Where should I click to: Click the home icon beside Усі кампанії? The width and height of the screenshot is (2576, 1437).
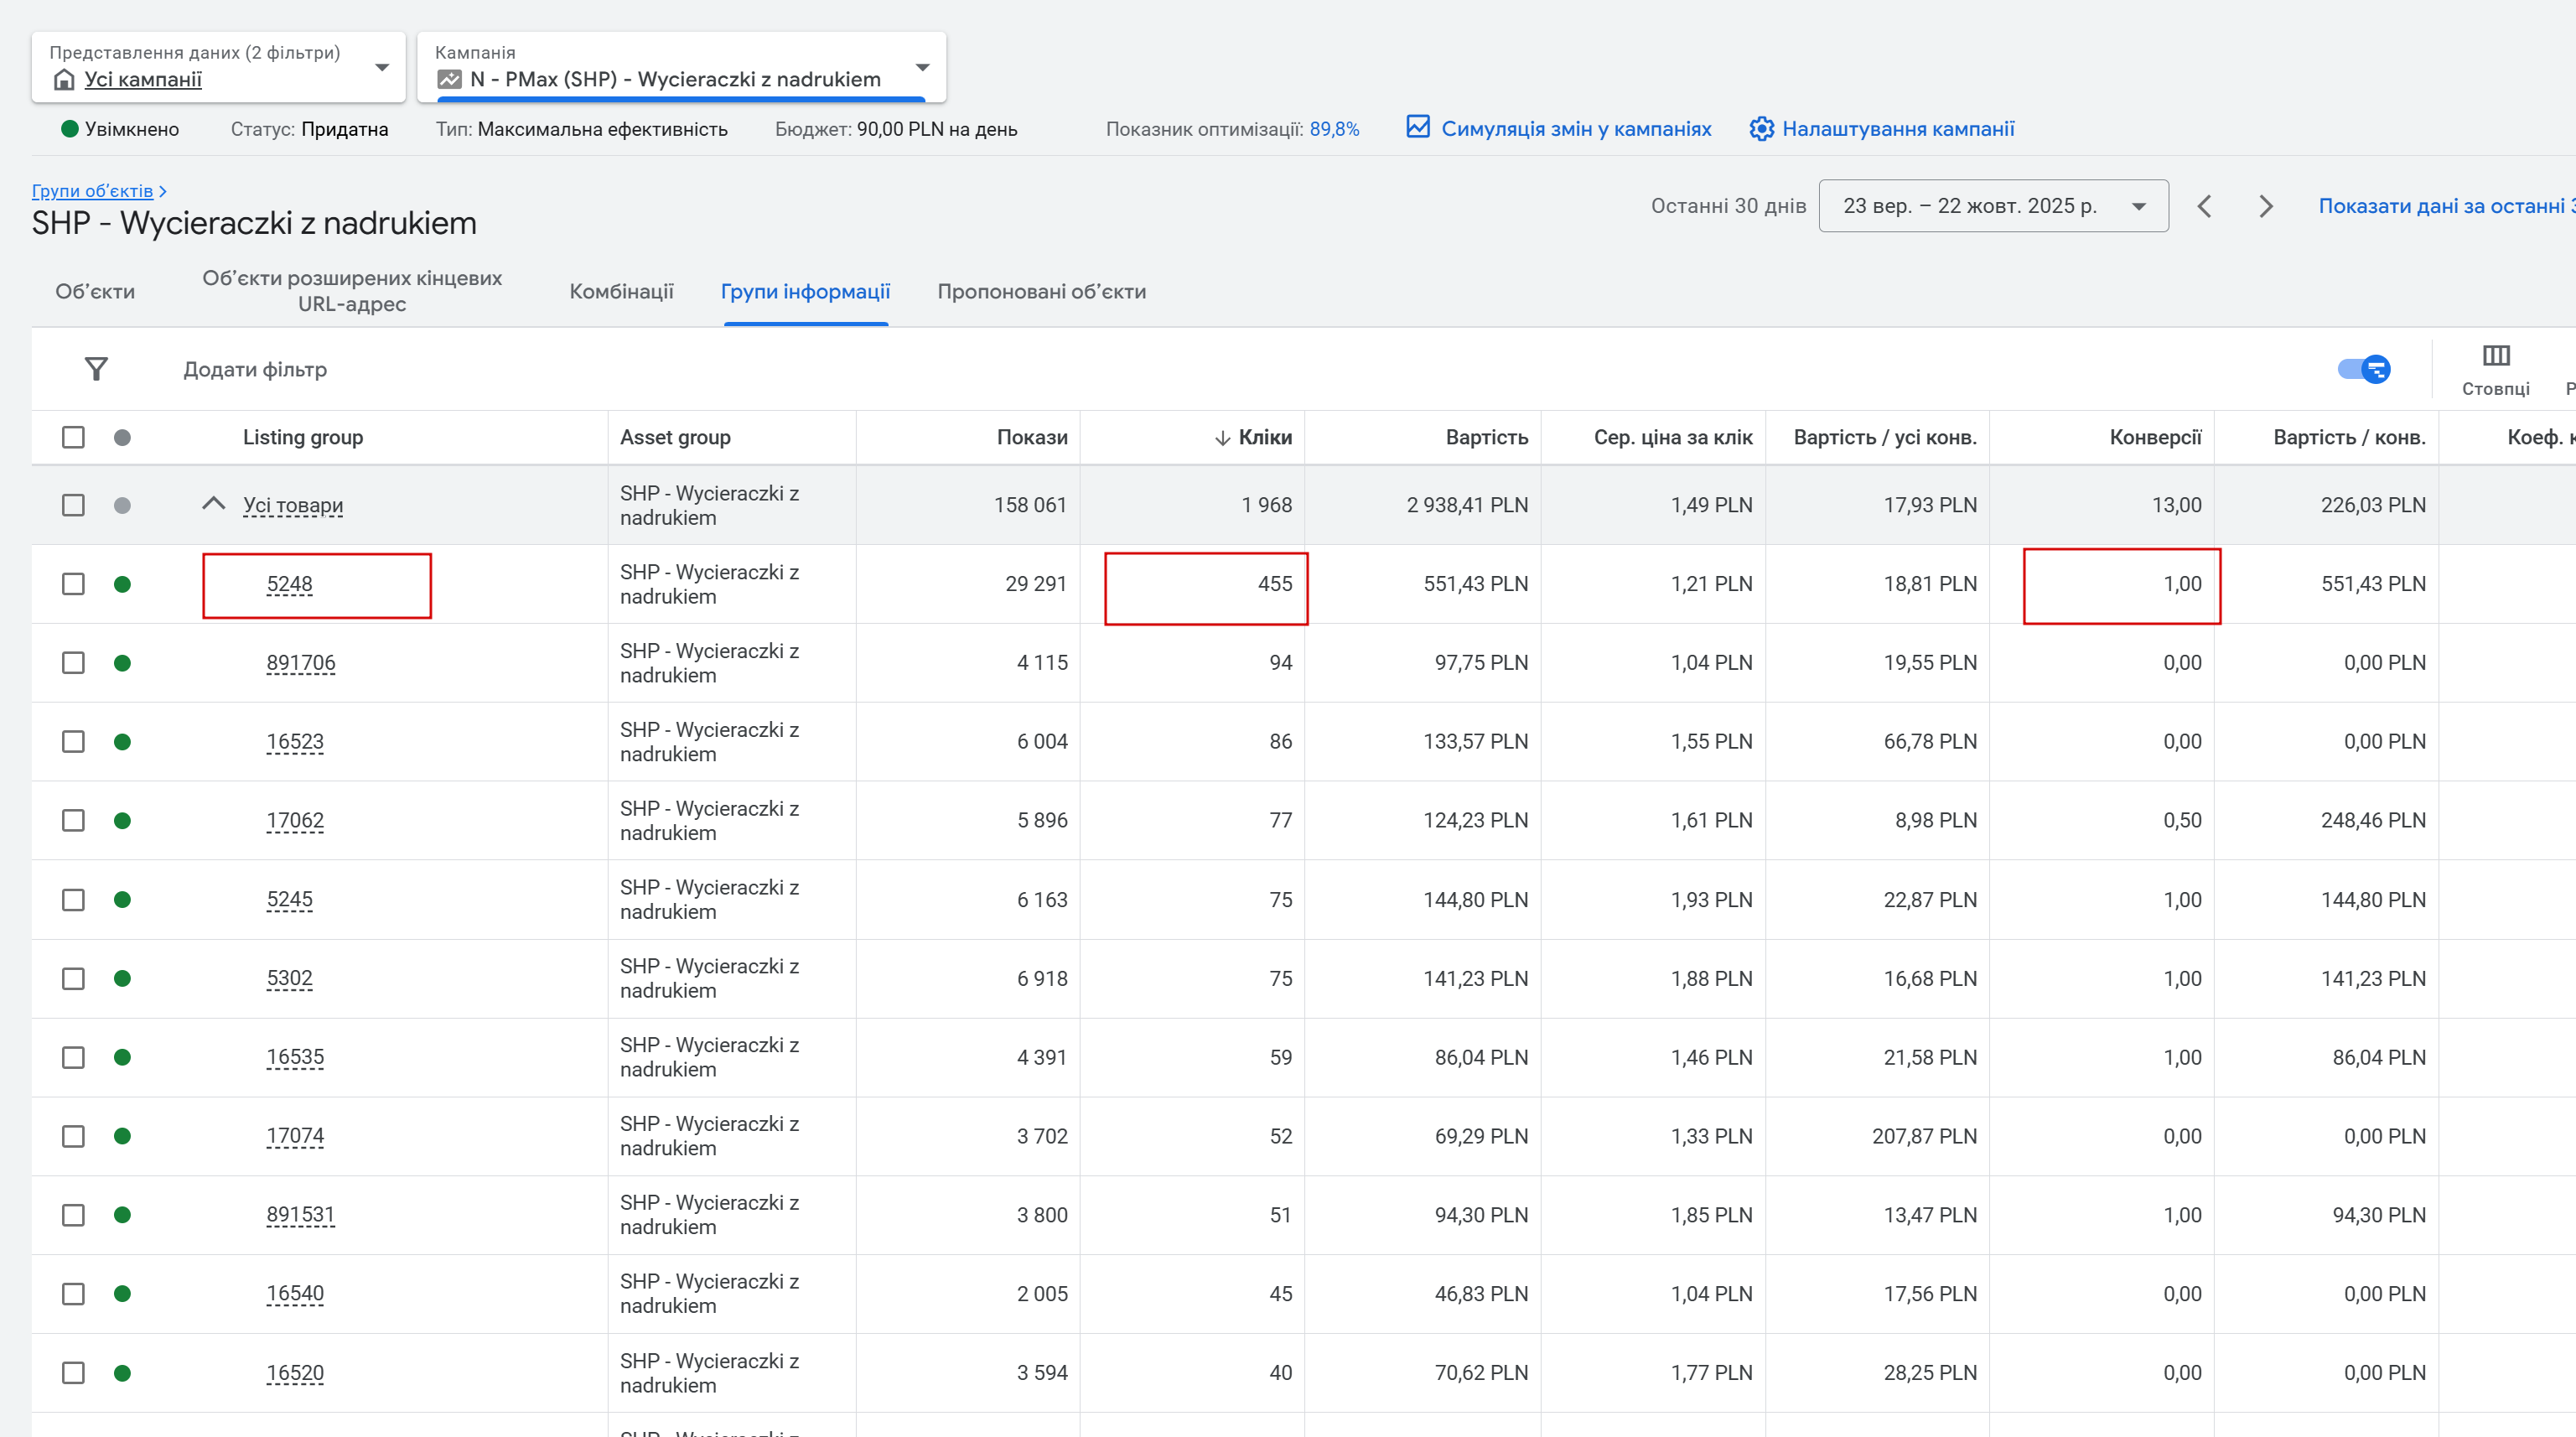(64, 80)
